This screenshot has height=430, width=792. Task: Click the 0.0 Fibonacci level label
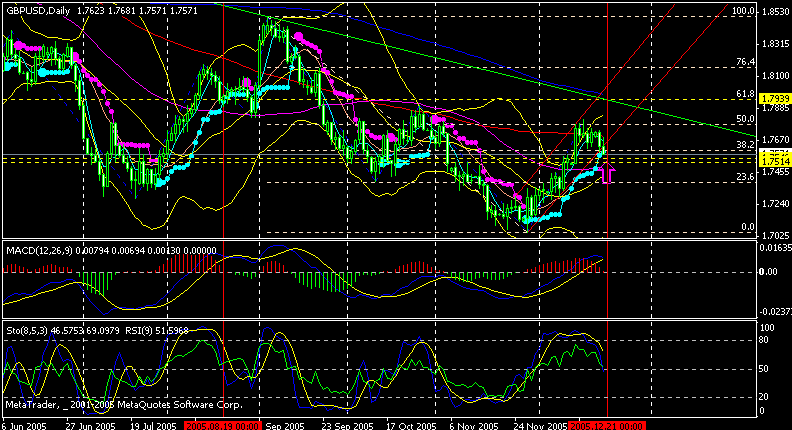pos(747,227)
